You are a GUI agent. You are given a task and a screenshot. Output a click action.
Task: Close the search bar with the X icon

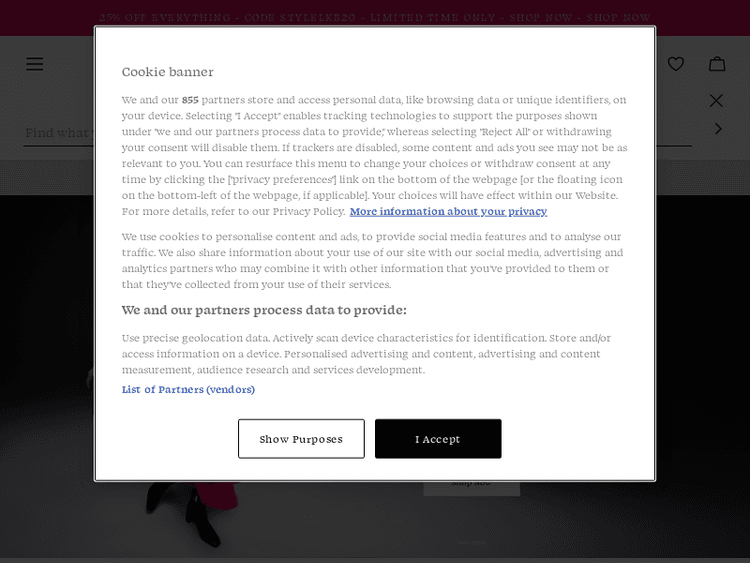(716, 100)
